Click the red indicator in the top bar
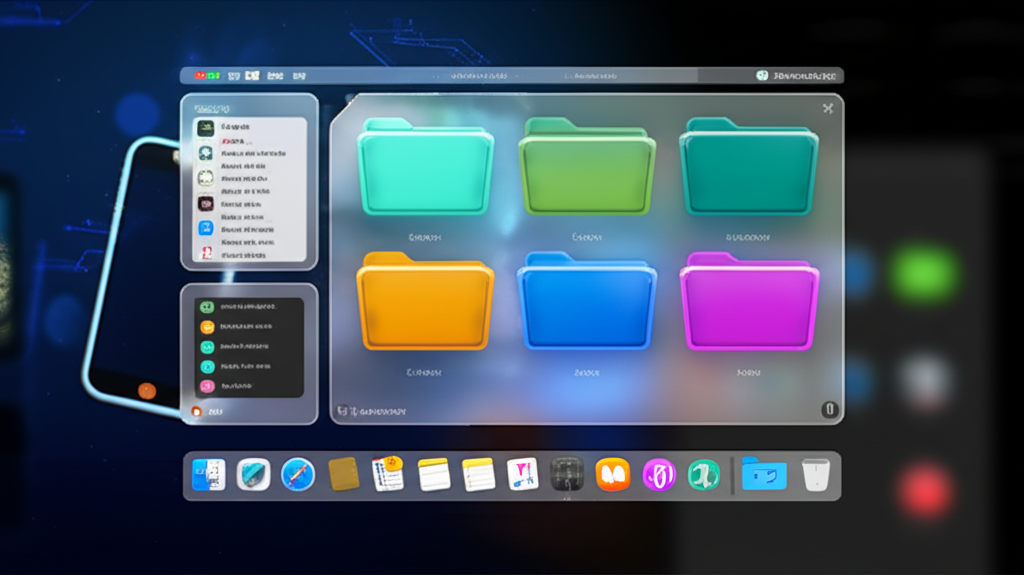The height and width of the screenshot is (575, 1024). [200, 76]
